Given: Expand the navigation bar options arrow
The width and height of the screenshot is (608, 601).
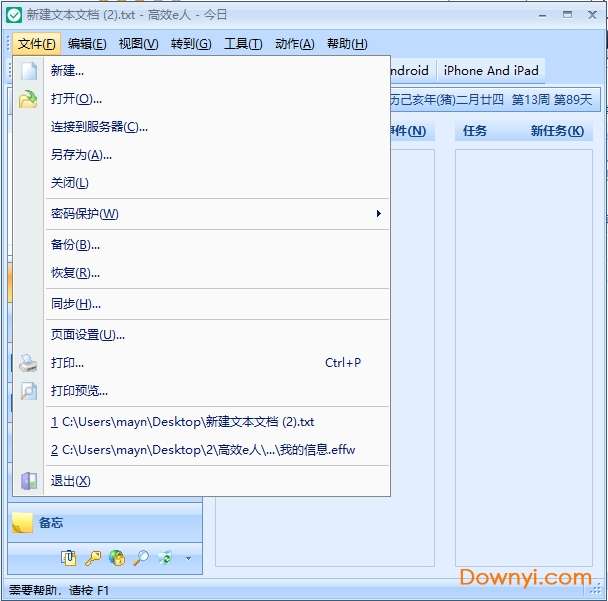Looking at the screenshot, I should (188, 558).
